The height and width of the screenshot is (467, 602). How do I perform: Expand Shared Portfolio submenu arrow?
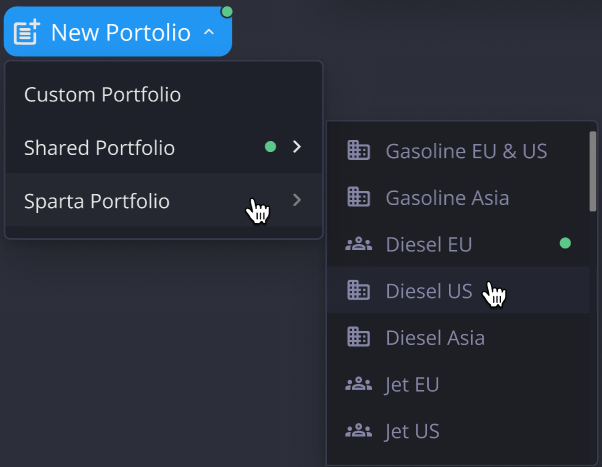pos(296,148)
